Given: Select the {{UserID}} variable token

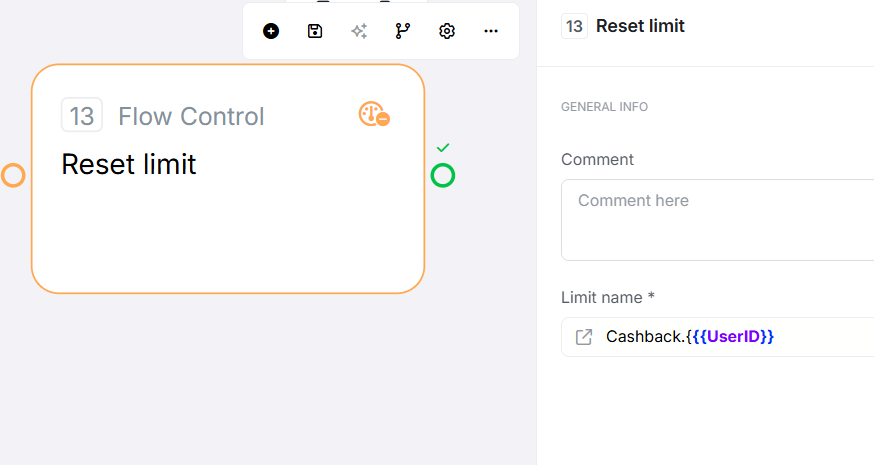Looking at the screenshot, I should [733, 337].
